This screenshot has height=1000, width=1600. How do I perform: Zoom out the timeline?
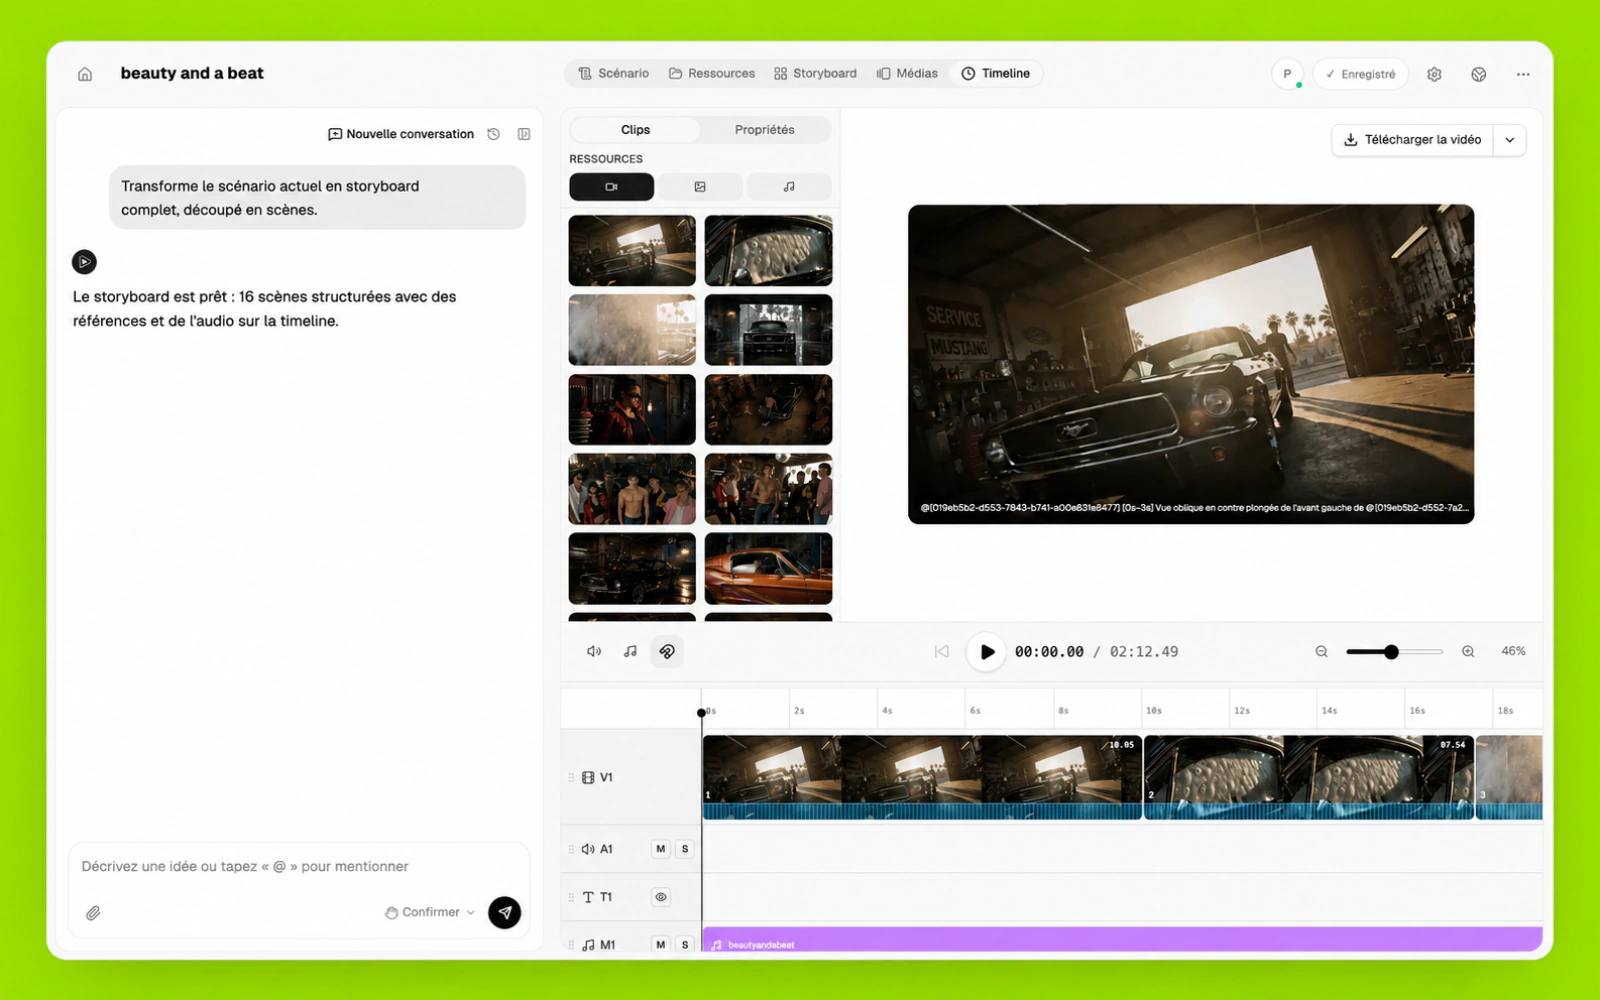pyautogui.click(x=1321, y=652)
